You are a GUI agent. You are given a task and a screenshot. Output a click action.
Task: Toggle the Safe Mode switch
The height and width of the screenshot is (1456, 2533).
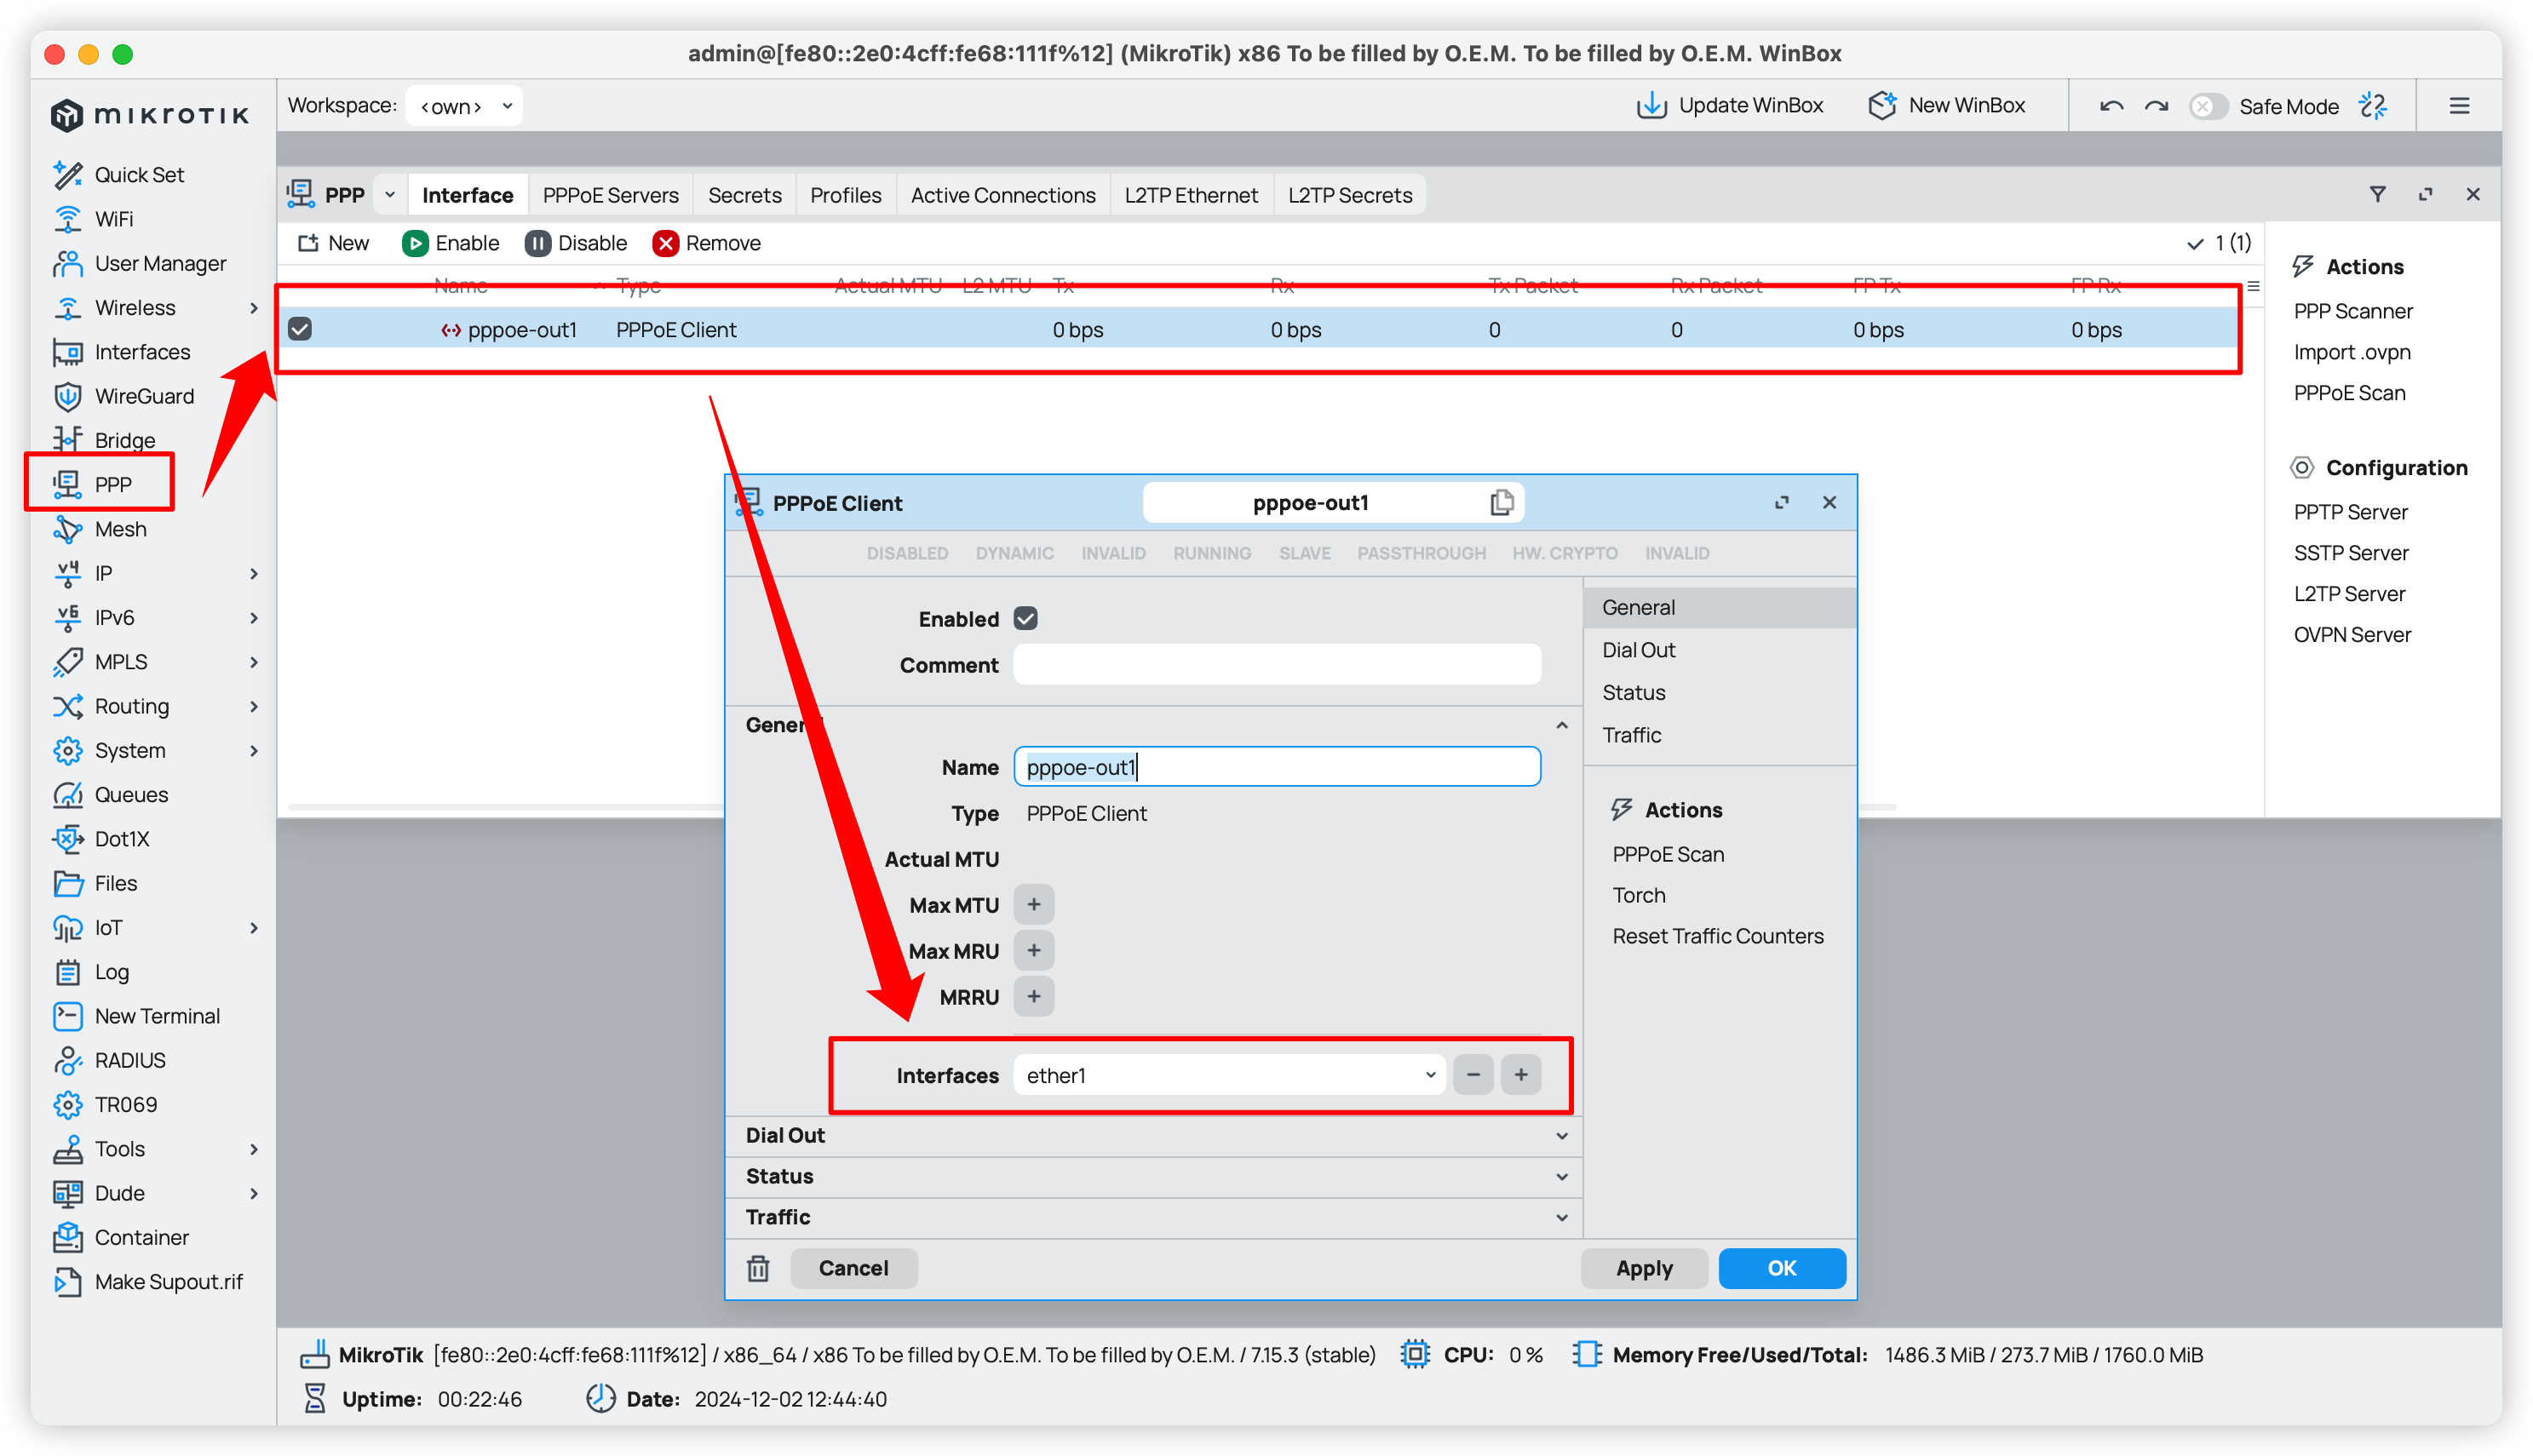point(2207,106)
